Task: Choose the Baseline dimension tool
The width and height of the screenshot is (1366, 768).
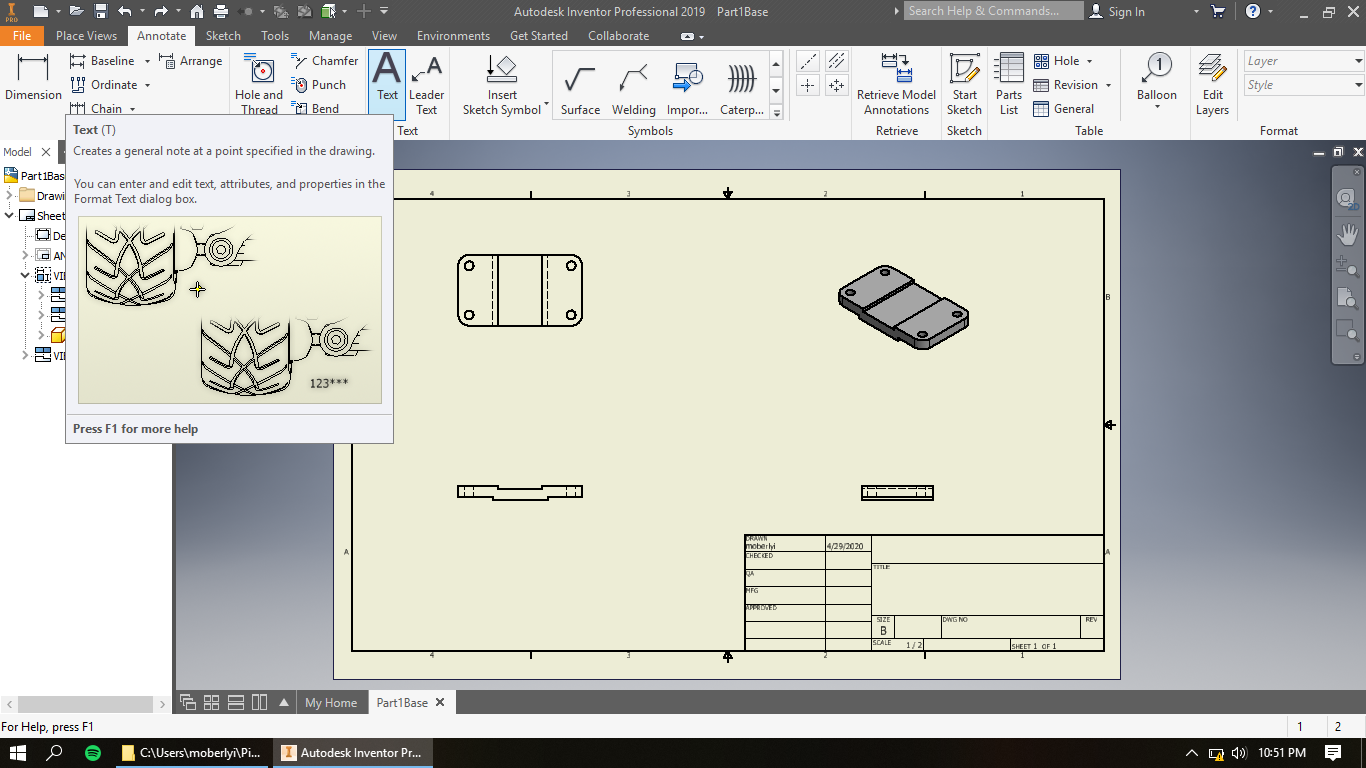Action: point(101,61)
